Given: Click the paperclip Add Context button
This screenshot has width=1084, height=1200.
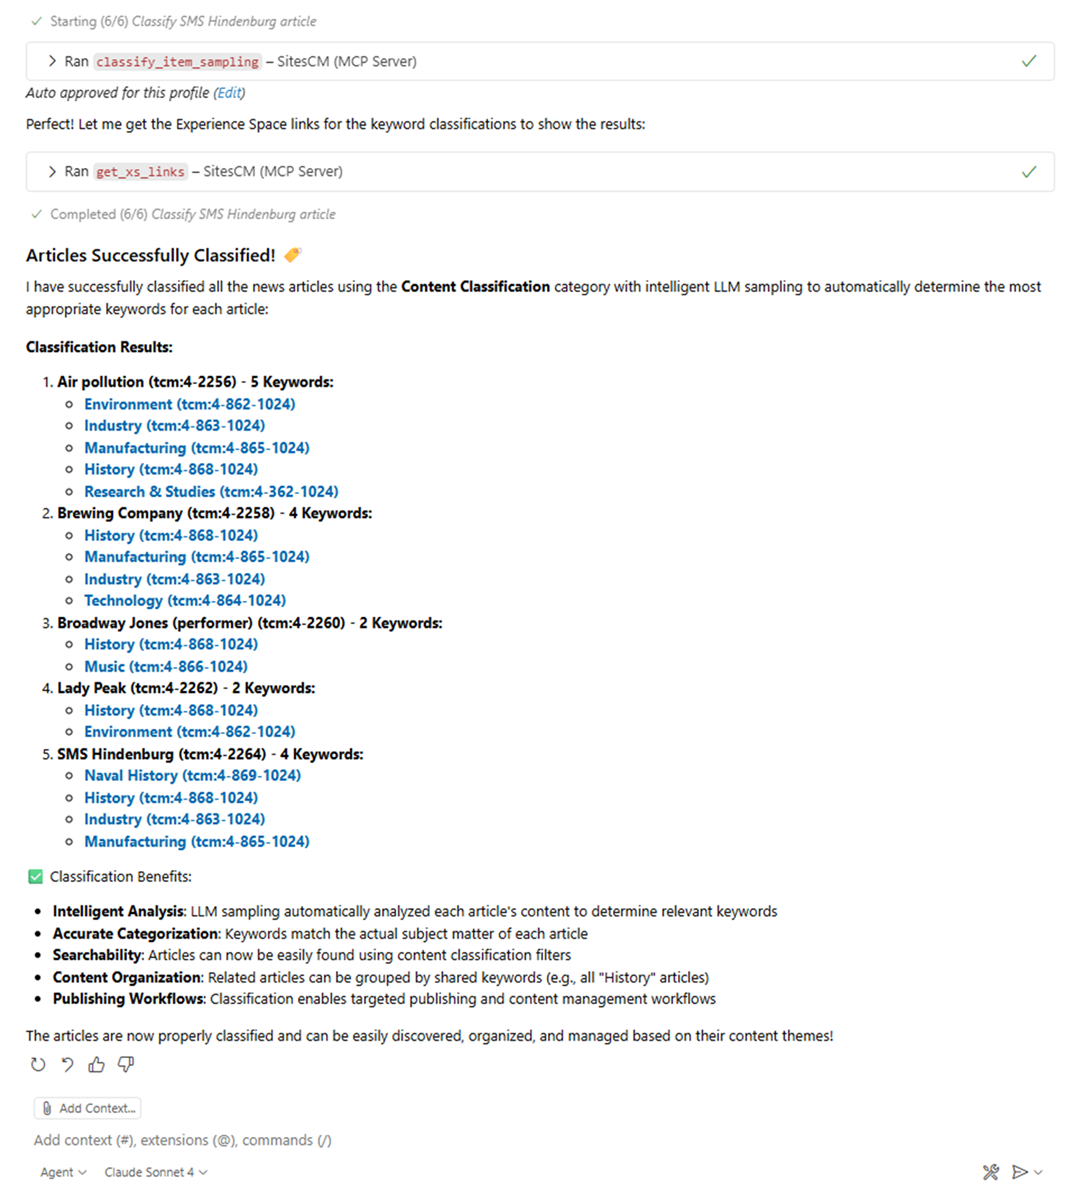Looking at the screenshot, I should coord(88,1108).
